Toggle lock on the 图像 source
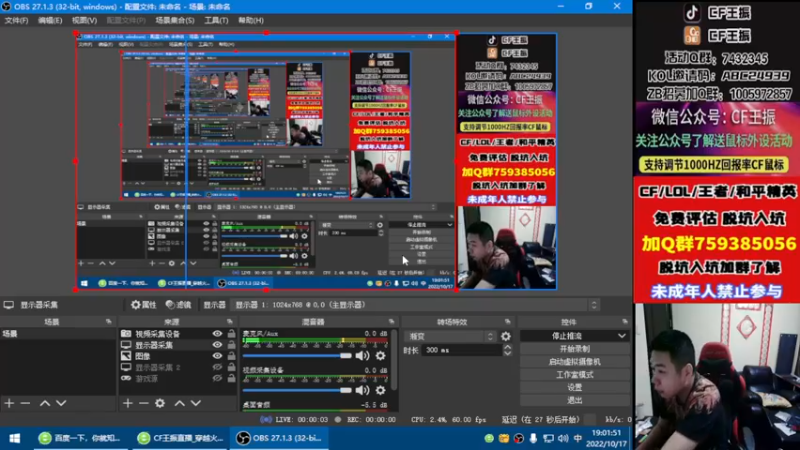800x450 pixels. point(231,356)
